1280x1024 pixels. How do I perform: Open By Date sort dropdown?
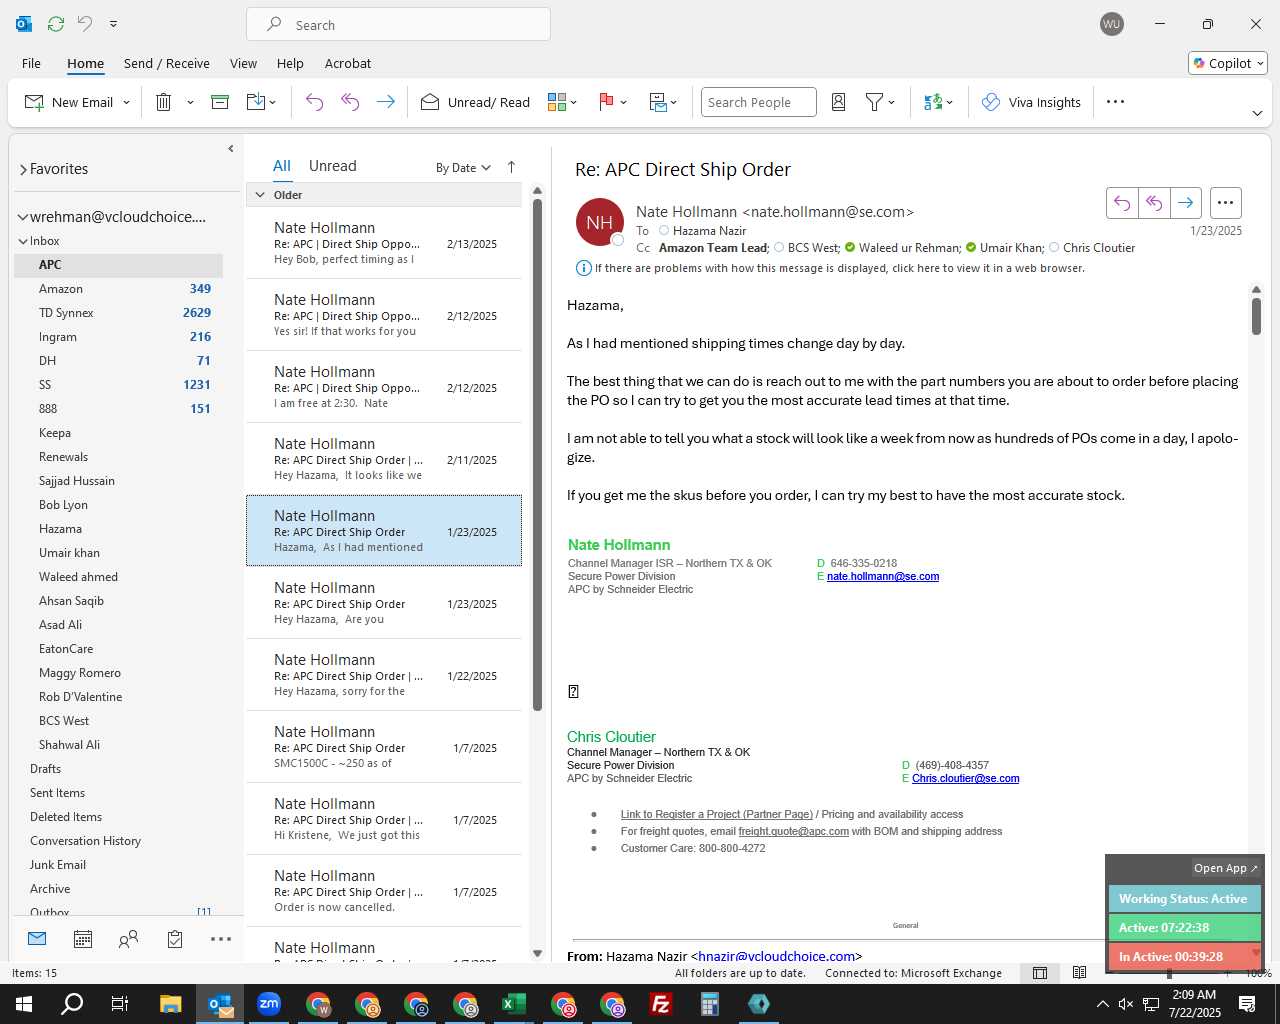click(463, 167)
